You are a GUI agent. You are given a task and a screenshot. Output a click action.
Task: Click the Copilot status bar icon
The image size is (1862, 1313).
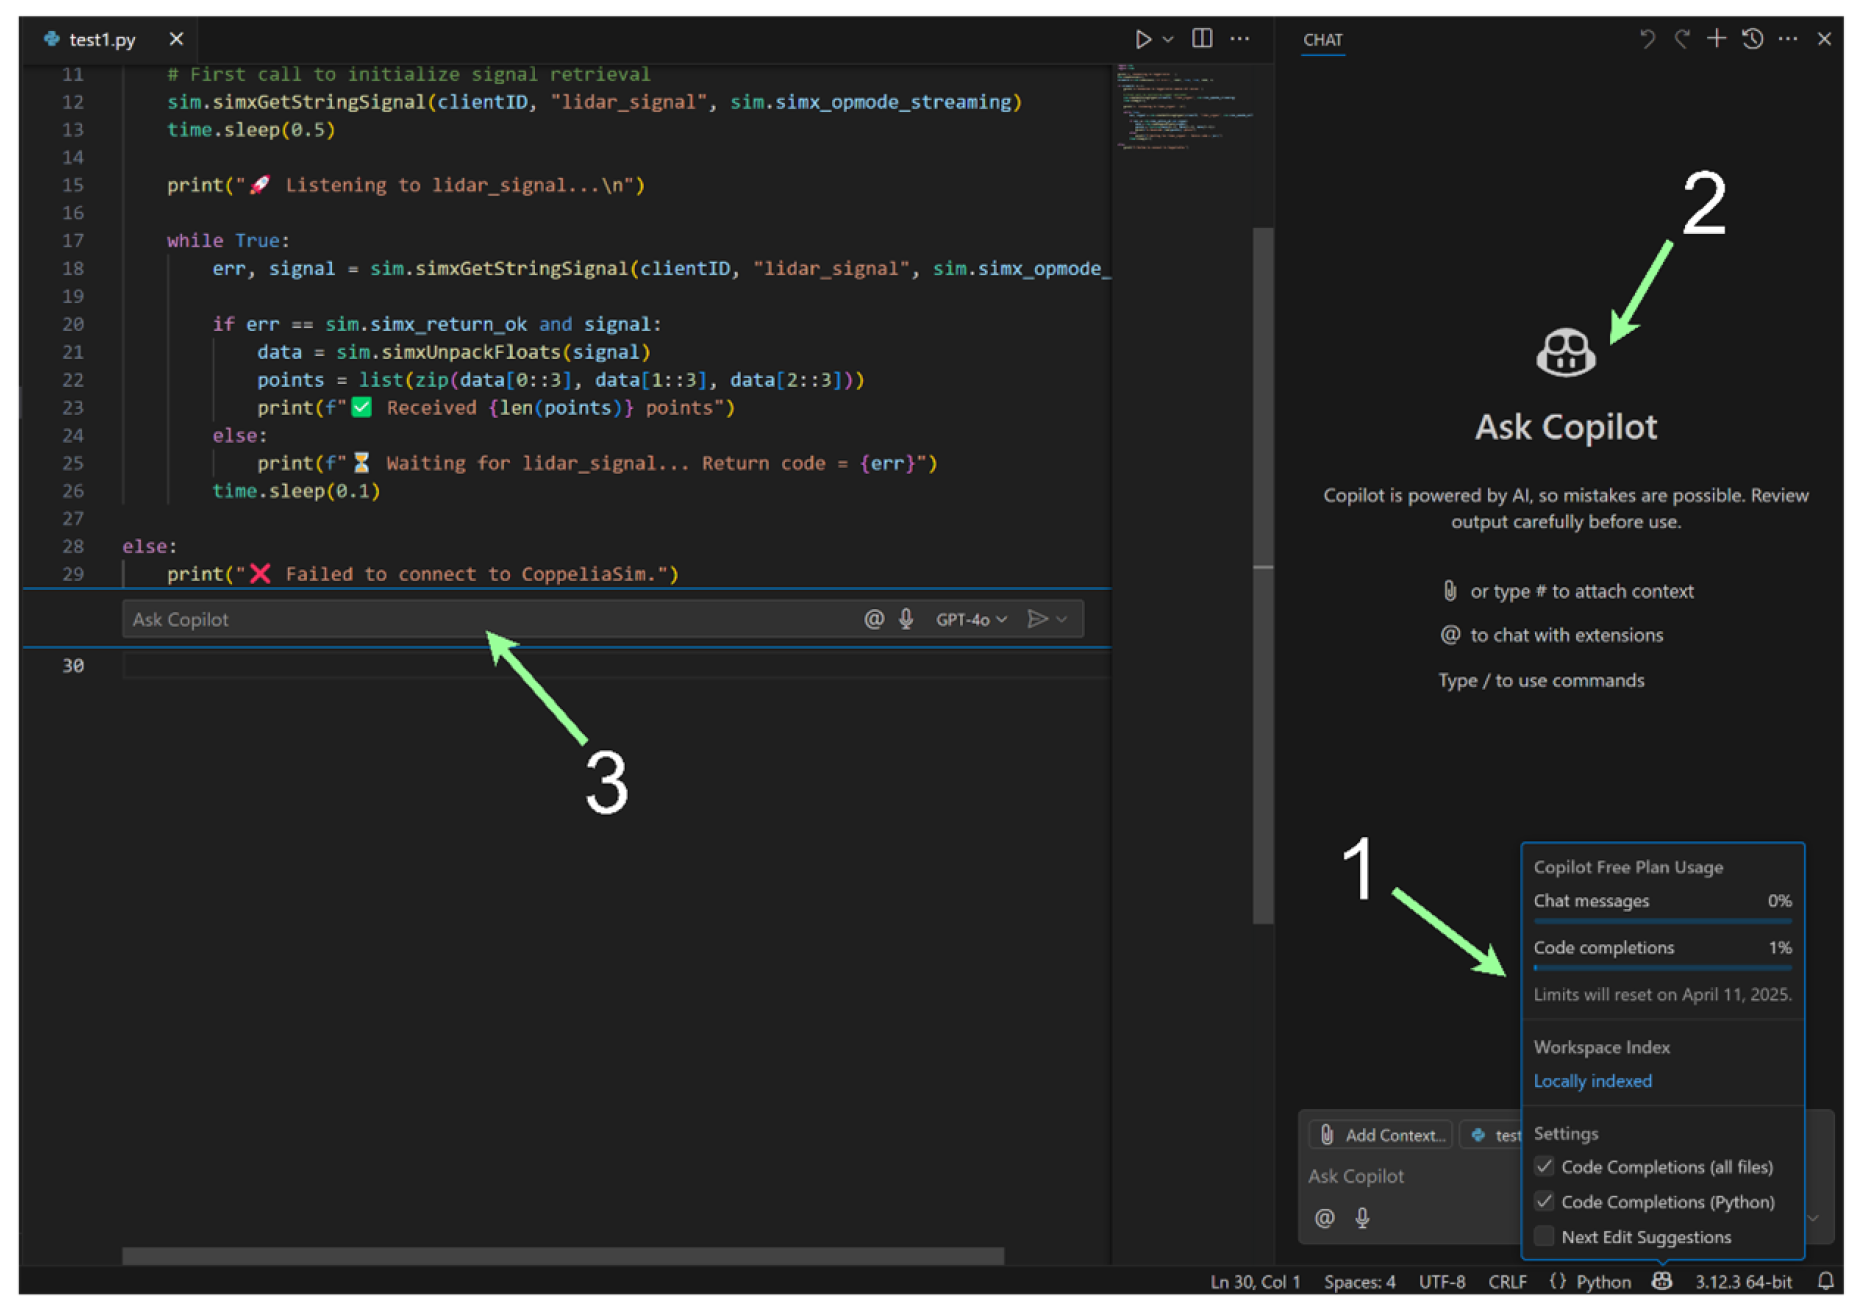pos(1662,1281)
